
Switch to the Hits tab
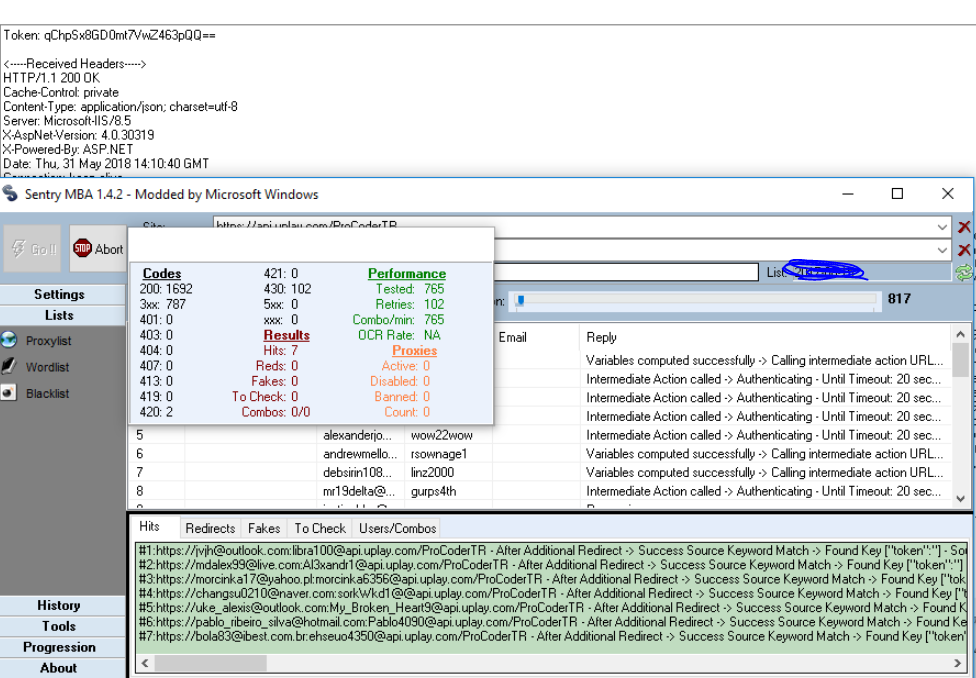coord(149,527)
